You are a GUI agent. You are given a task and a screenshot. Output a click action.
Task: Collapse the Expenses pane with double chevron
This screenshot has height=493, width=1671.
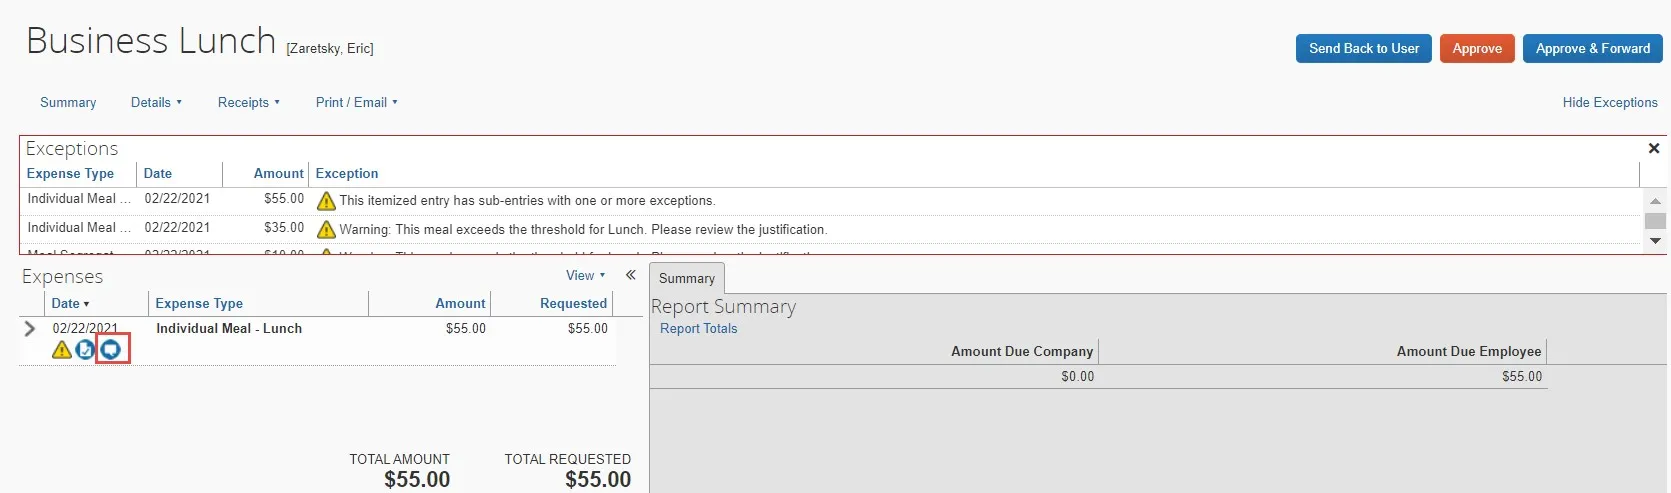[631, 275]
